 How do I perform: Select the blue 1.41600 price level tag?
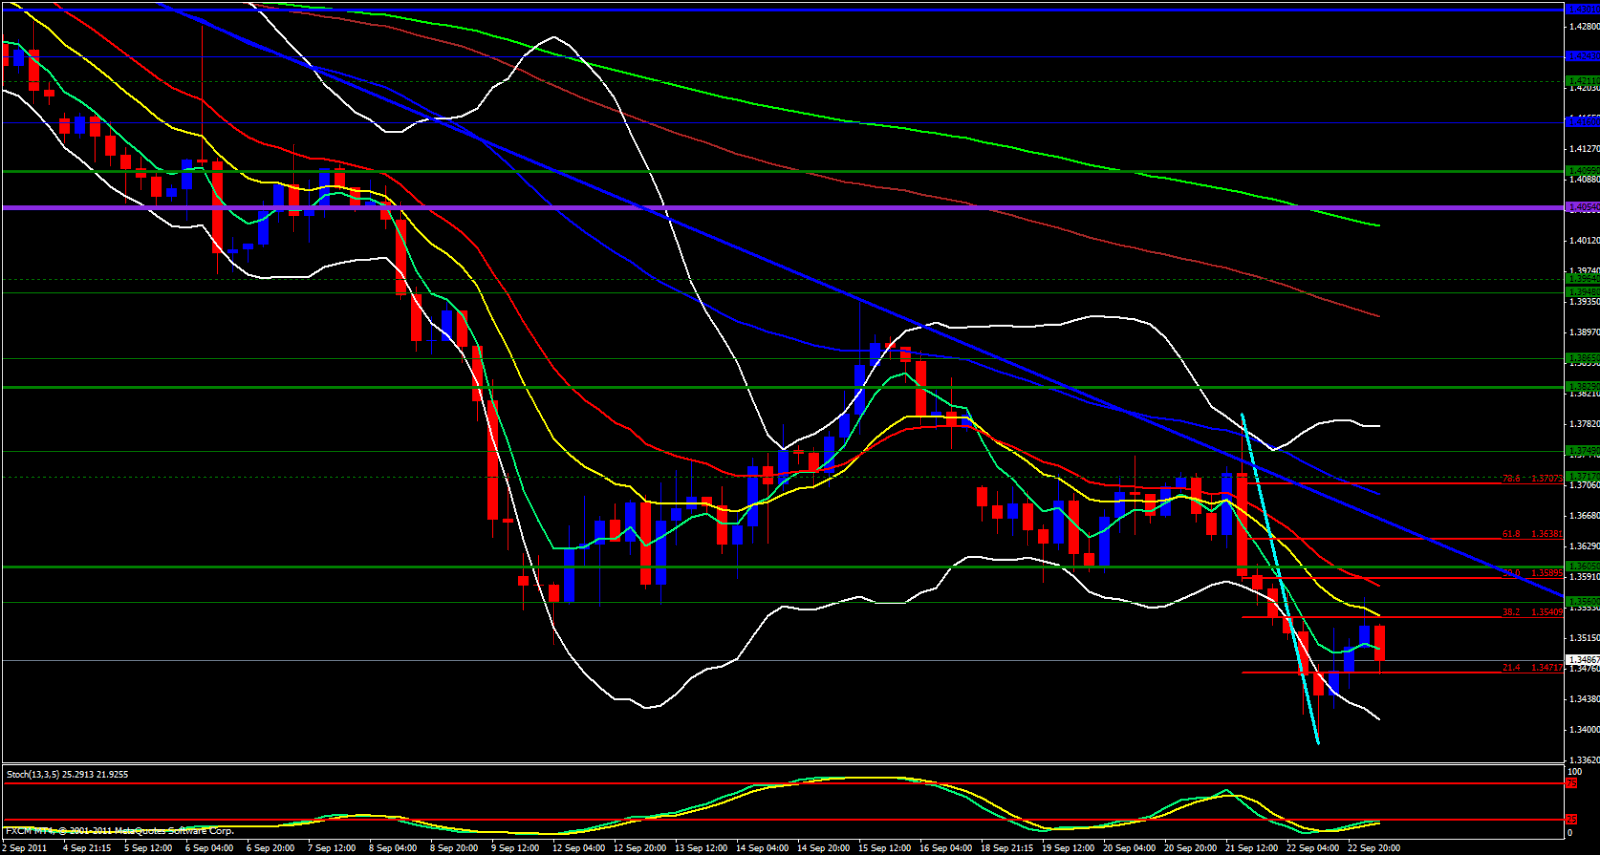pyautogui.click(x=1584, y=122)
